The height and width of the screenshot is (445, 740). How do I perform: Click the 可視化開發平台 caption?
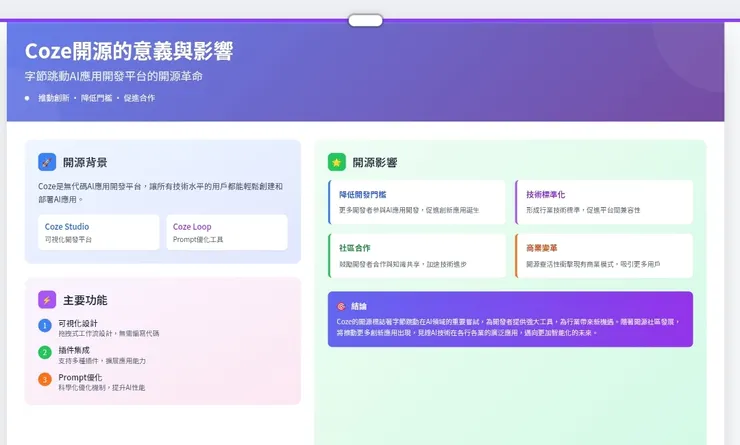click(x=68, y=240)
